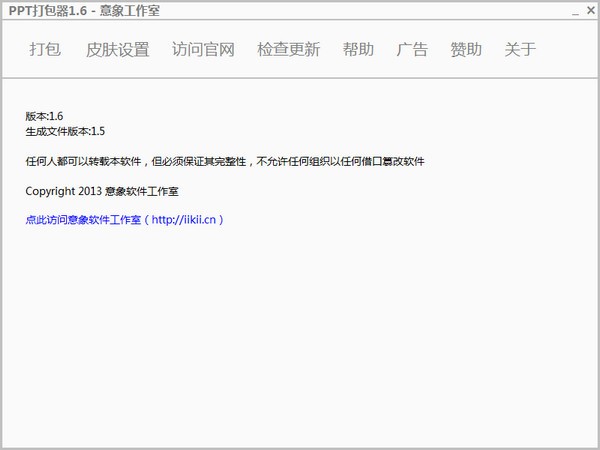
Task: Select the 赞助 menu item
Action: (466, 49)
